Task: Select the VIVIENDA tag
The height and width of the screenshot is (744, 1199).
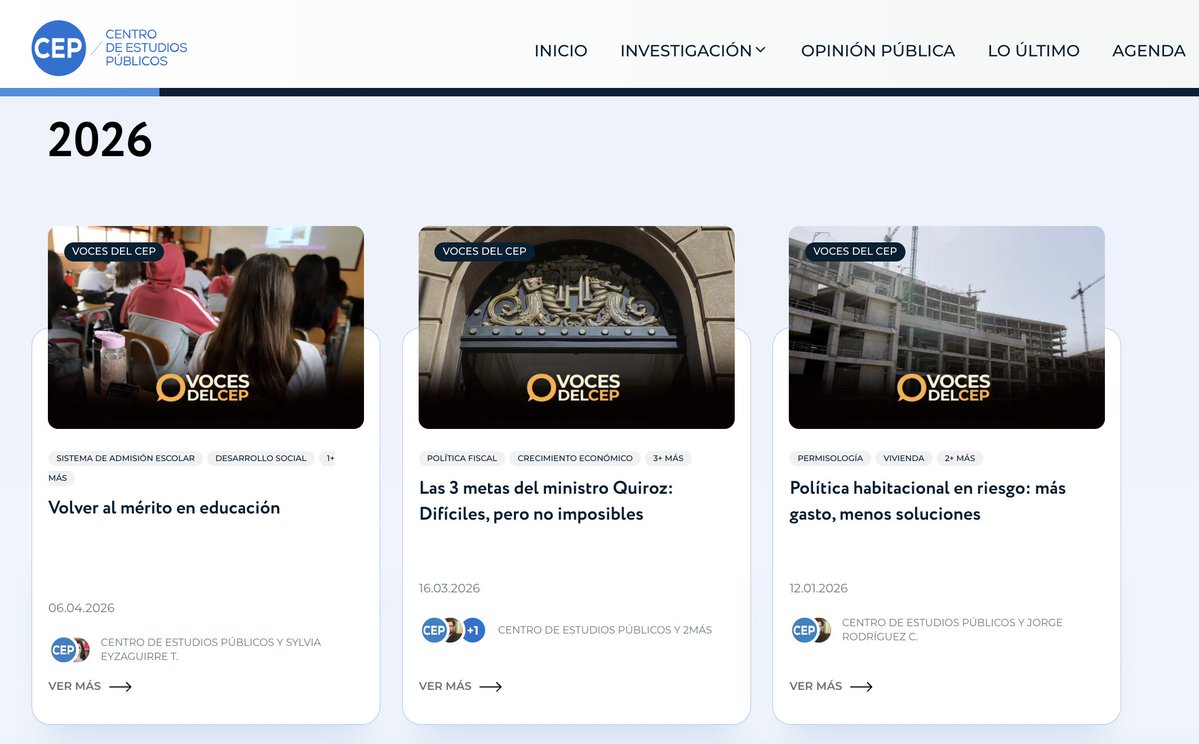Action: (x=904, y=458)
